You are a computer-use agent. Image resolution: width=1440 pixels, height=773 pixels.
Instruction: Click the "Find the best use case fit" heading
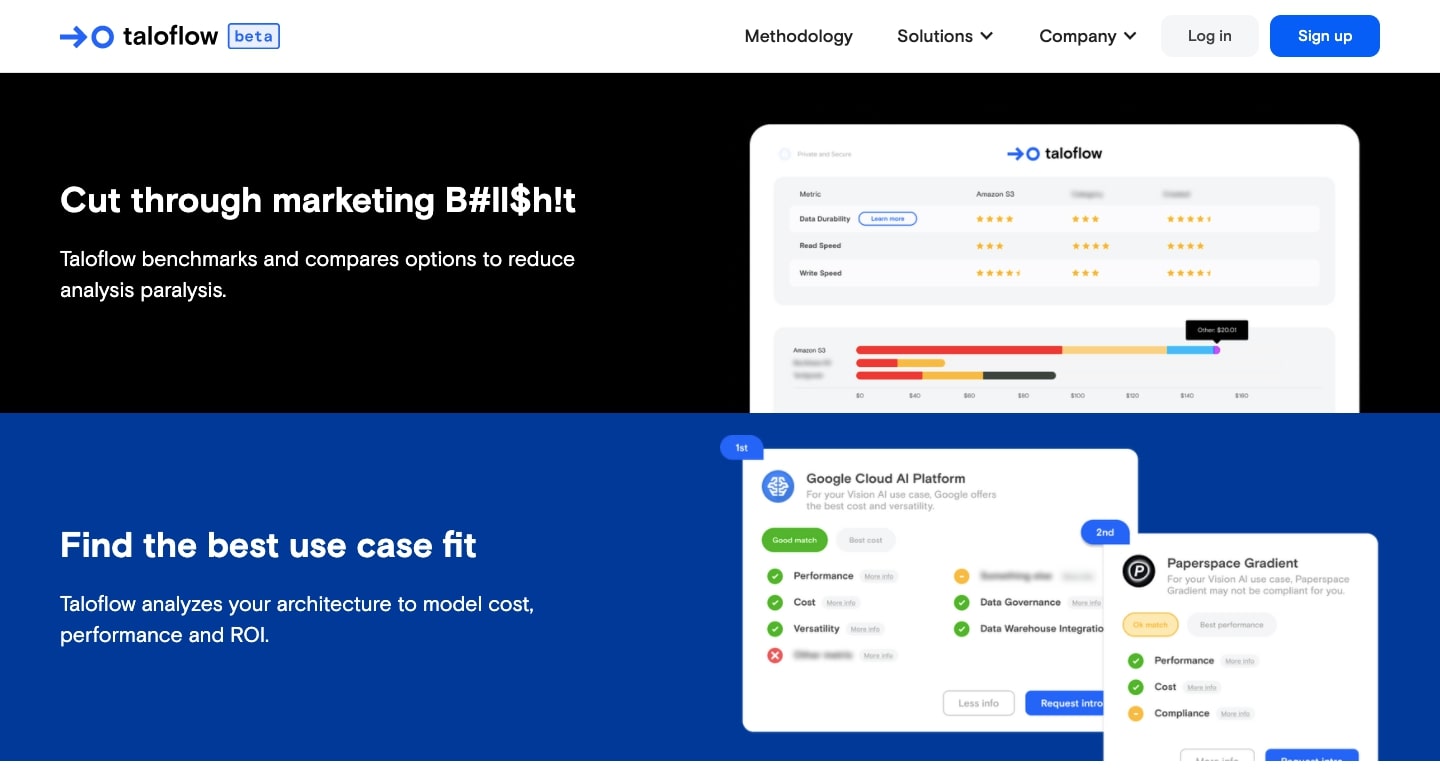[x=268, y=545]
